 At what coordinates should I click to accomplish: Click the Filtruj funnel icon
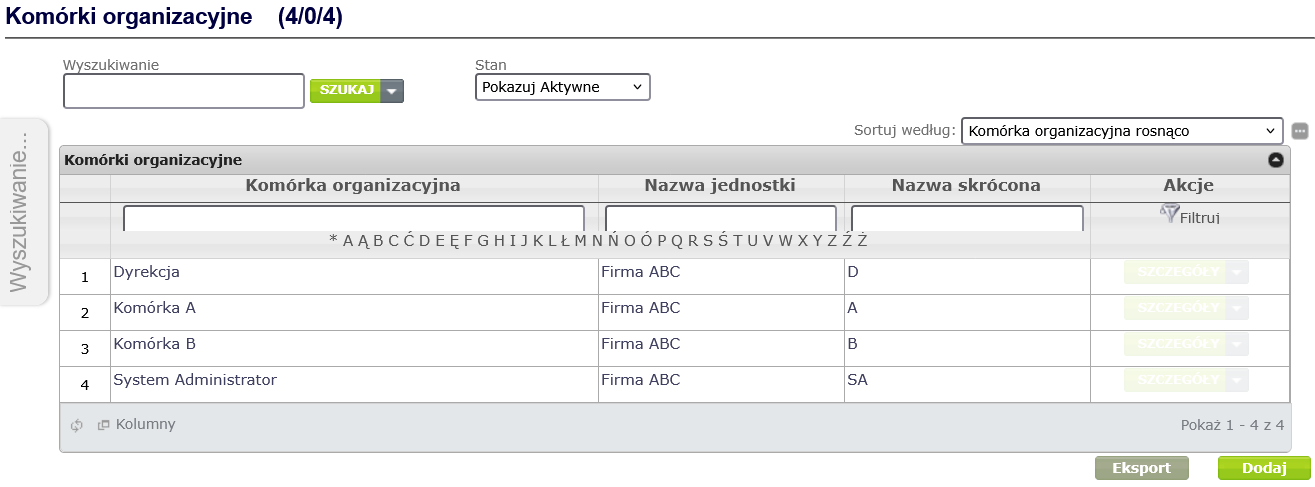pyautogui.click(x=1170, y=213)
